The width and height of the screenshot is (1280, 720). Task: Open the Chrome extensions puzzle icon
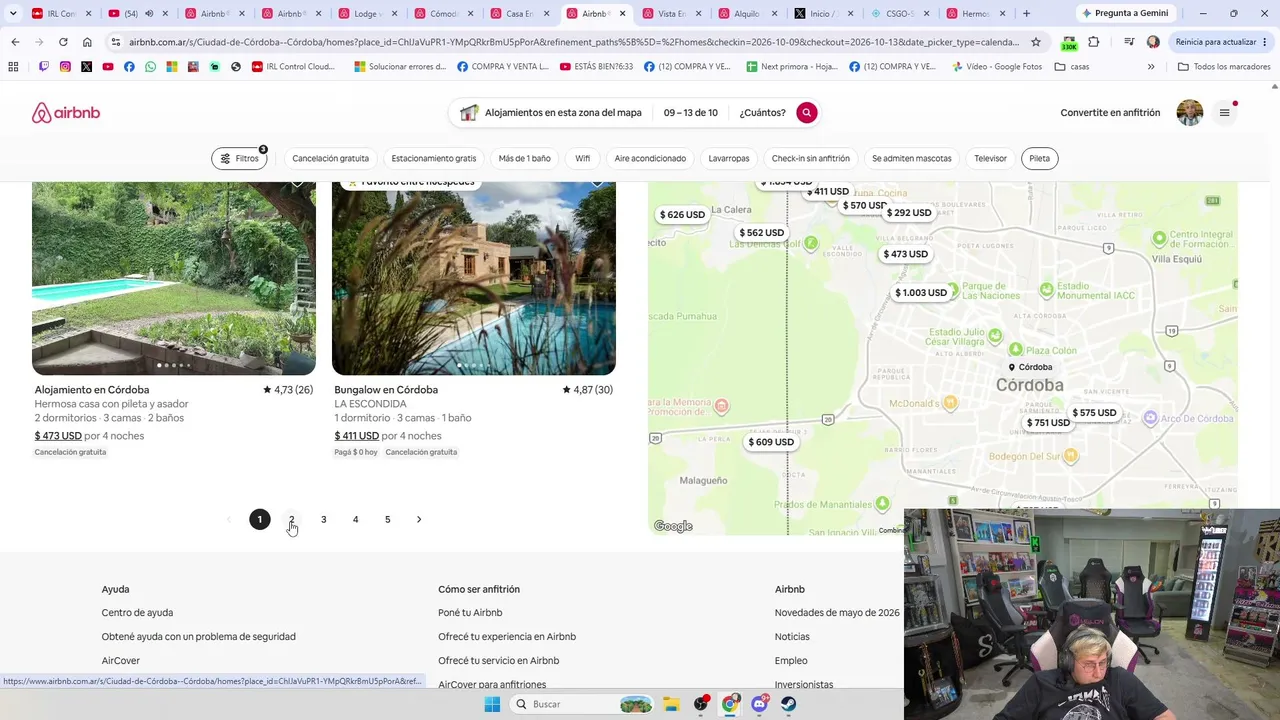(1093, 42)
